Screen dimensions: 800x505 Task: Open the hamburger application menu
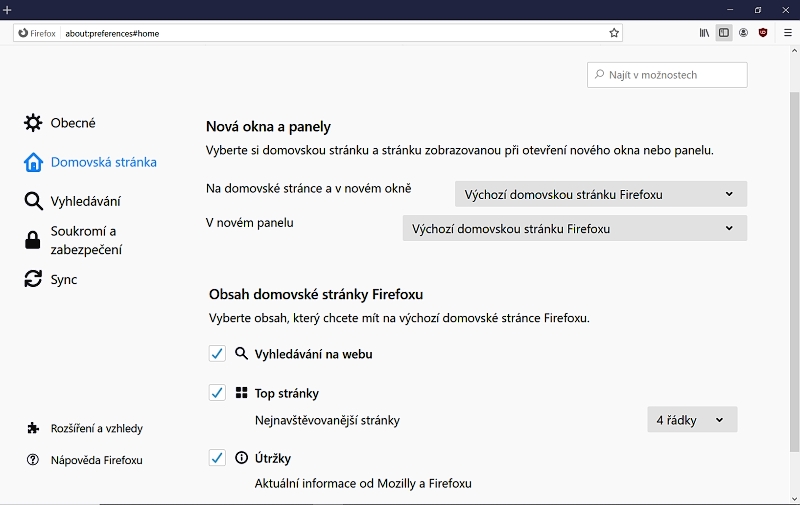(787, 33)
